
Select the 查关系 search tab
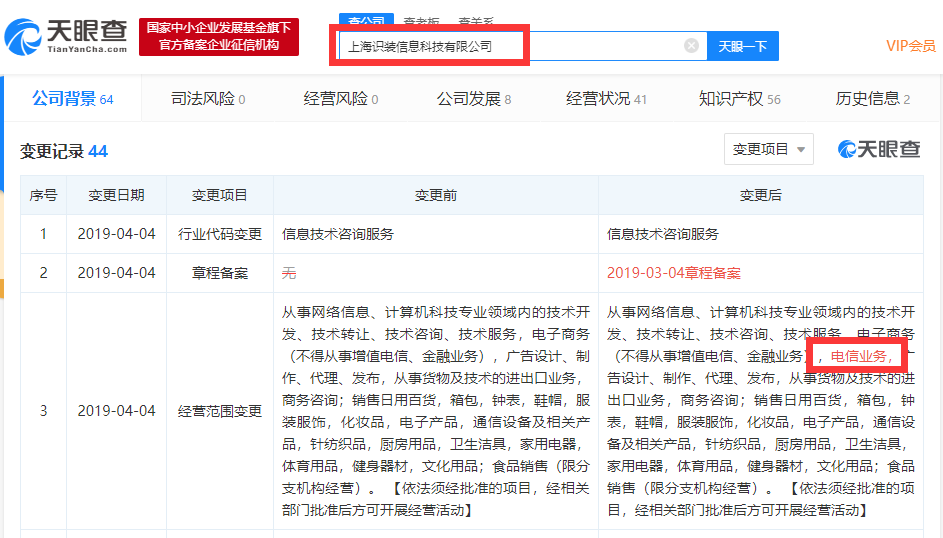[x=476, y=22]
